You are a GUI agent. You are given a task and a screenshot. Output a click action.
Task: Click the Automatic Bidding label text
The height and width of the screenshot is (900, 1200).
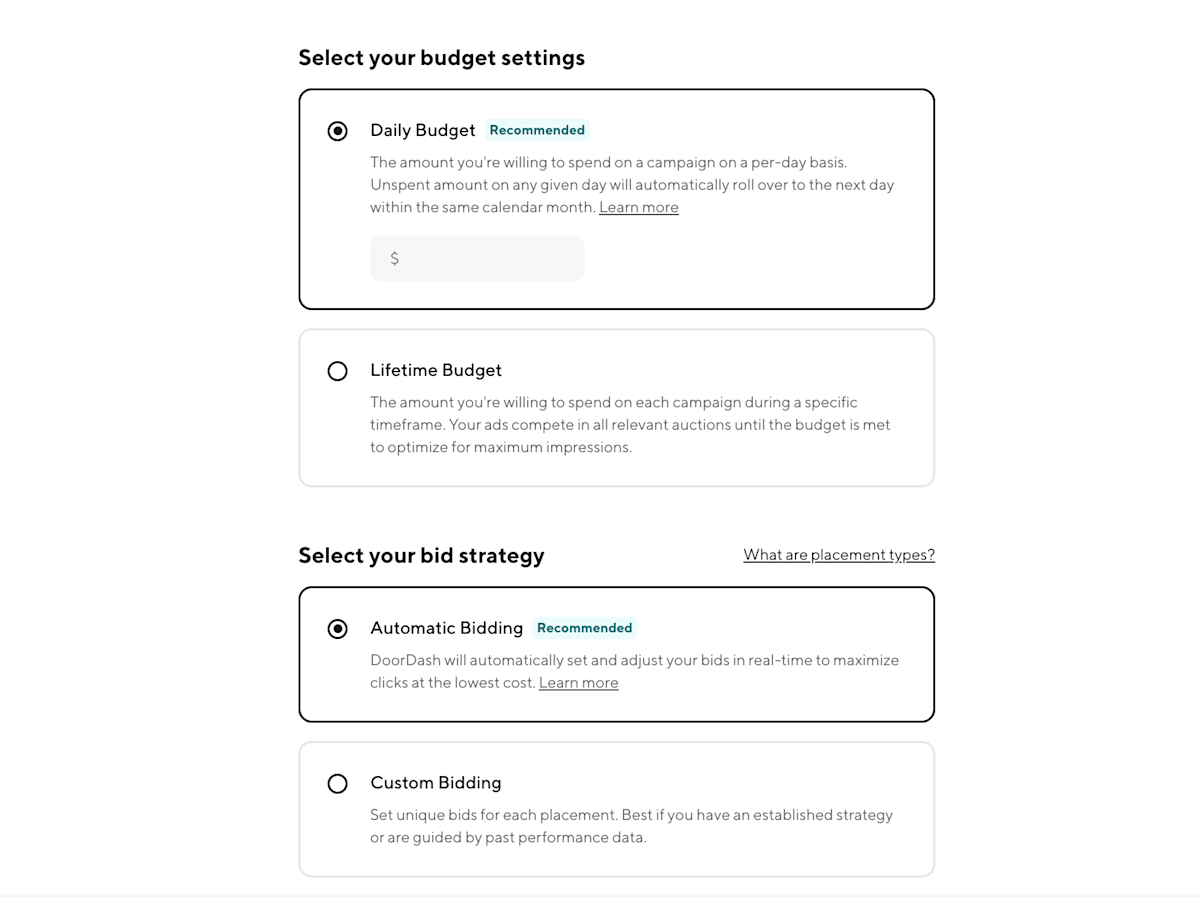(446, 628)
